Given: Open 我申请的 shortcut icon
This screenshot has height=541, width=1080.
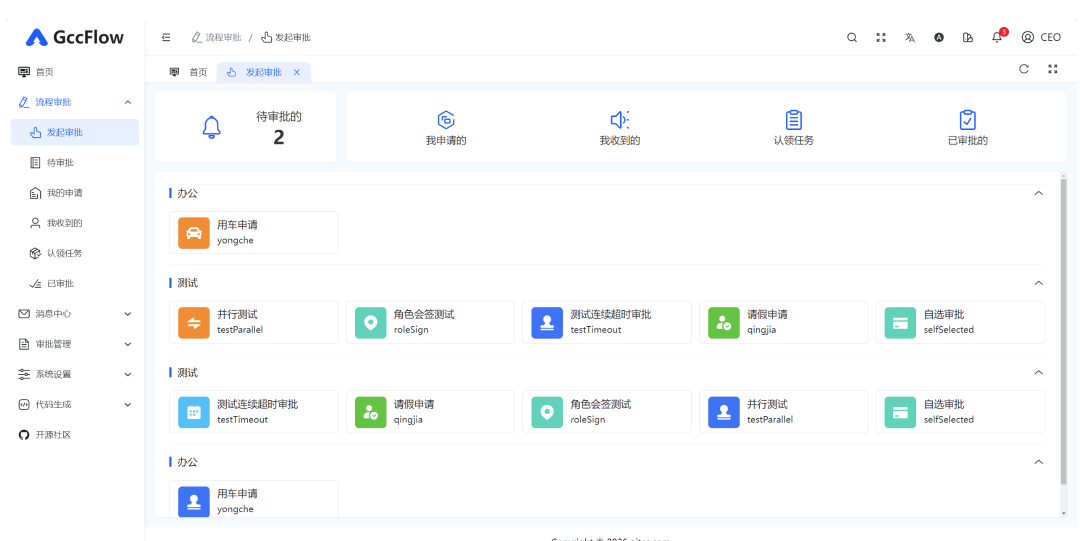Looking at the screenshot, I should coord(446,120).
